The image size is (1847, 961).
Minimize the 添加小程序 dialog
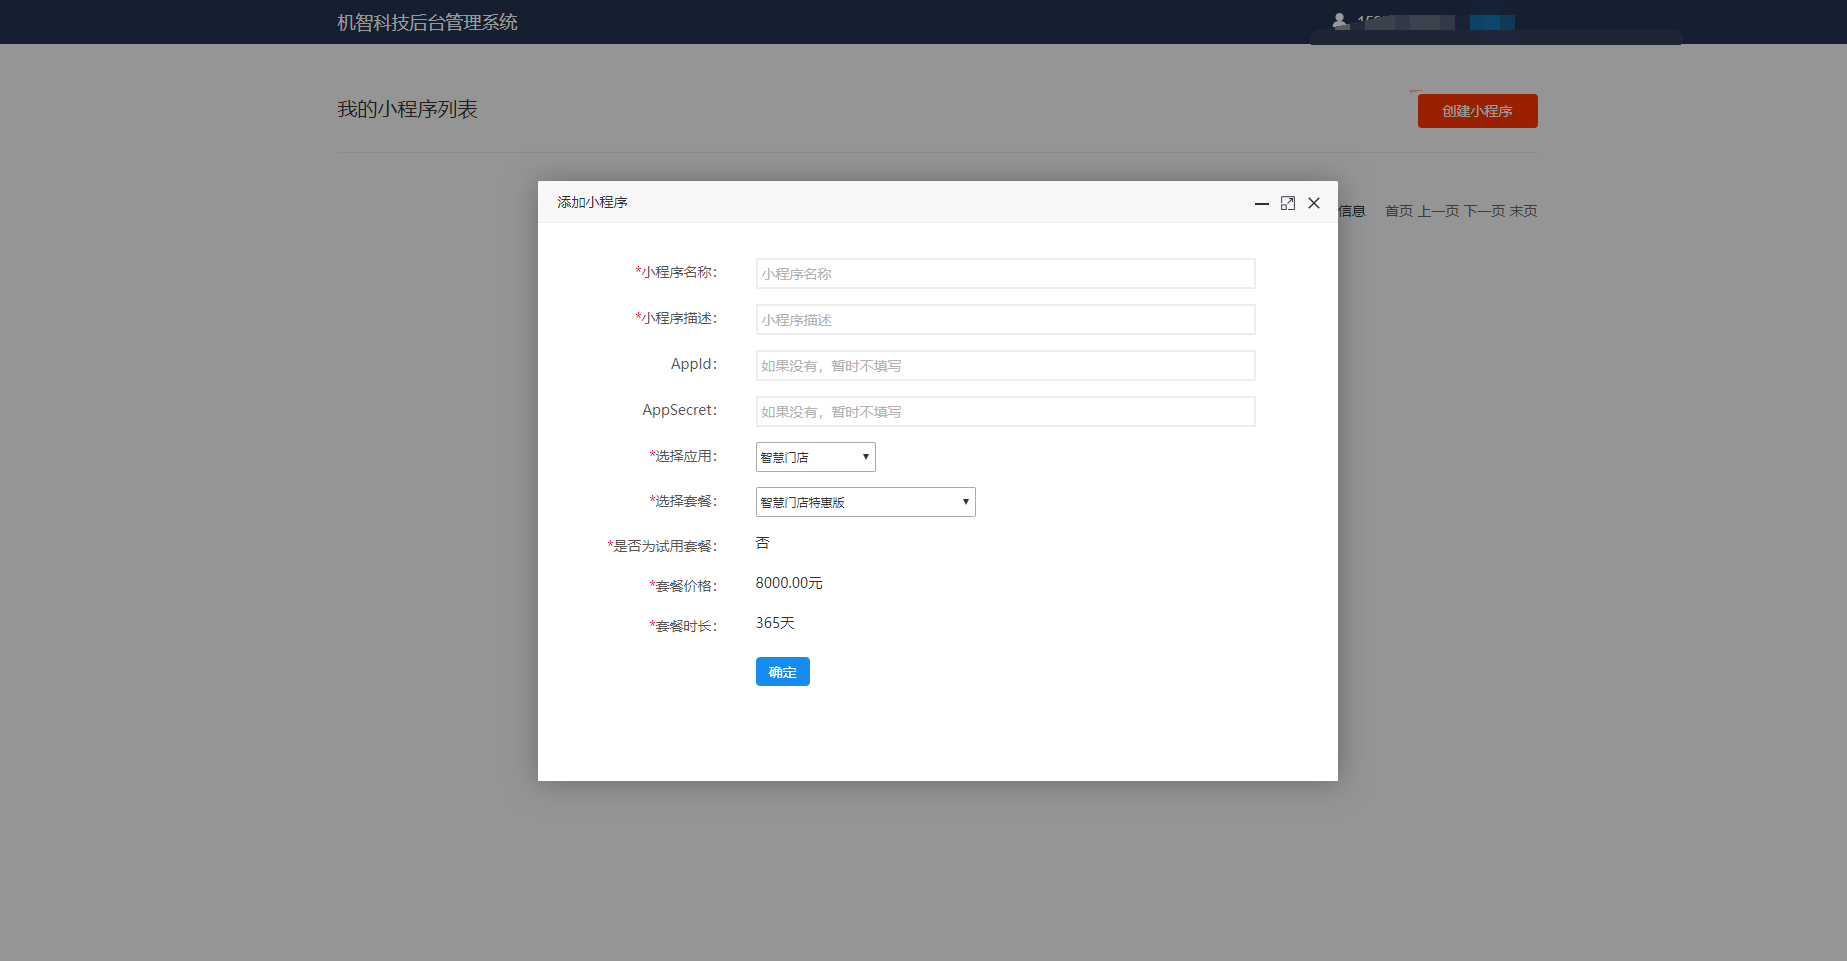click(1262, 203)
